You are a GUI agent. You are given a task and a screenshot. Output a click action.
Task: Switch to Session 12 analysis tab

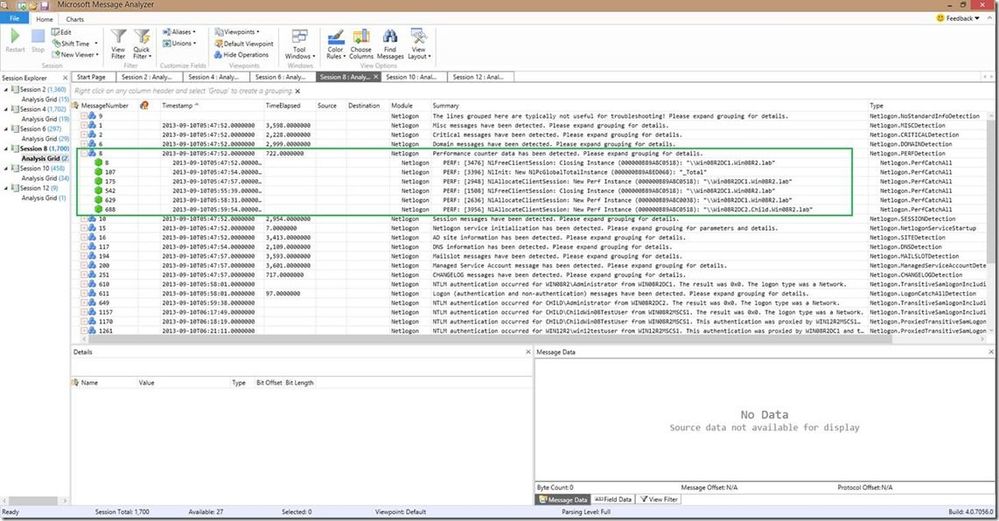(480, 77)
